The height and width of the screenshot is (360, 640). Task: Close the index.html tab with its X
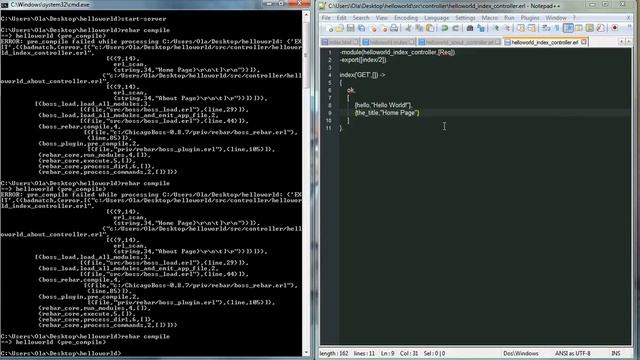click(356, 42)
